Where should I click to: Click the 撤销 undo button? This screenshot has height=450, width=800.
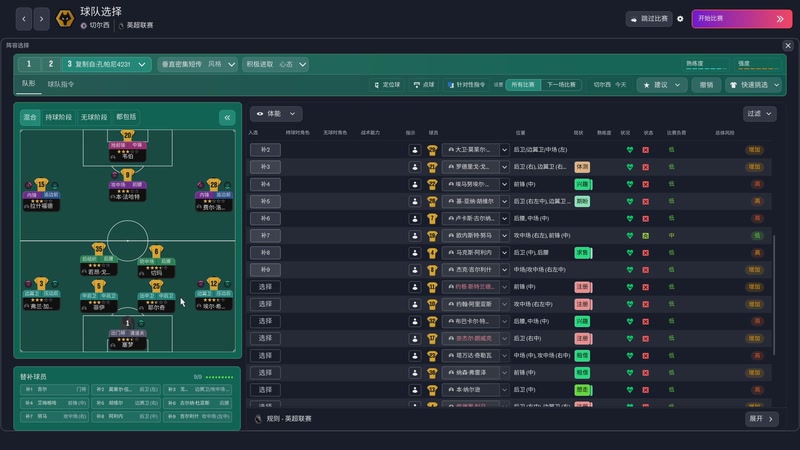point(706,85)
